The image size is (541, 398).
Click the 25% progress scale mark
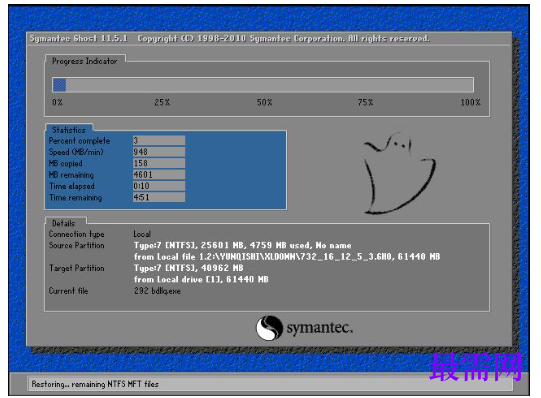tap(162, 102)
